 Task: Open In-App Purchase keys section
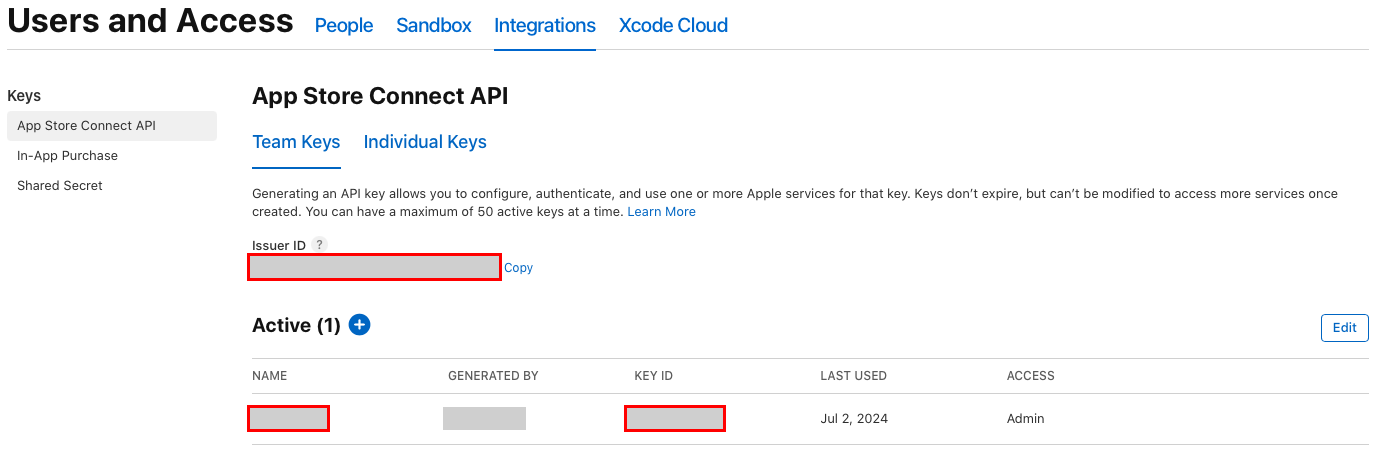pyautogui.click(x=68, y=156)
